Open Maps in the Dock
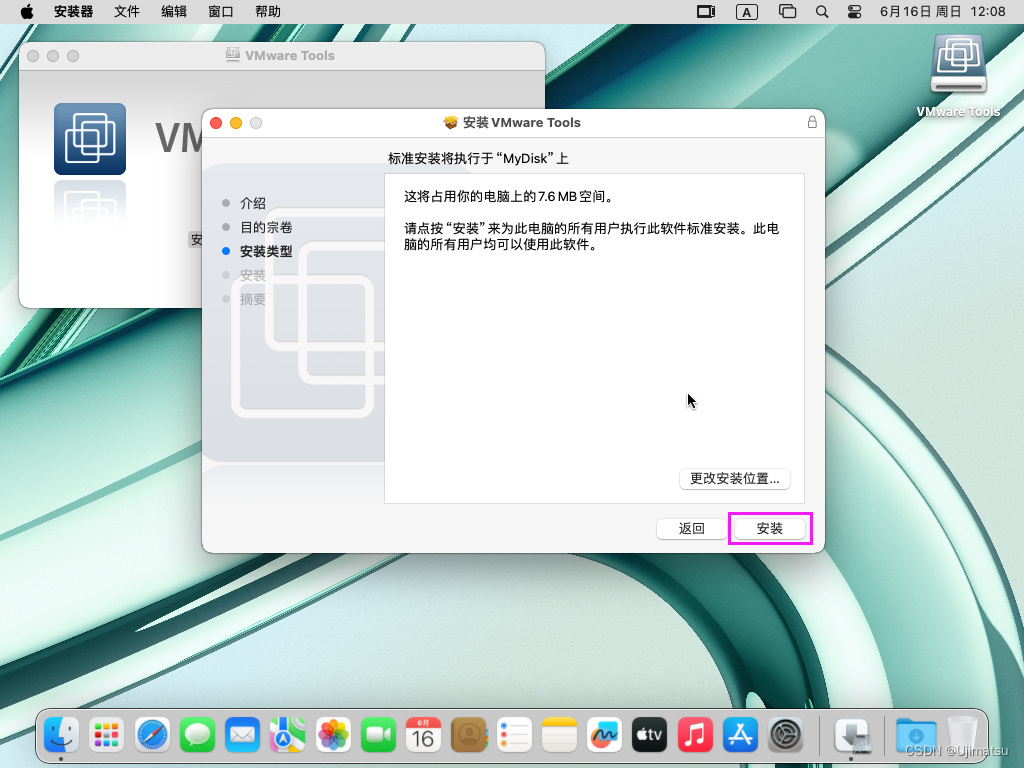The image size is (1024, 768). [287, 735]
